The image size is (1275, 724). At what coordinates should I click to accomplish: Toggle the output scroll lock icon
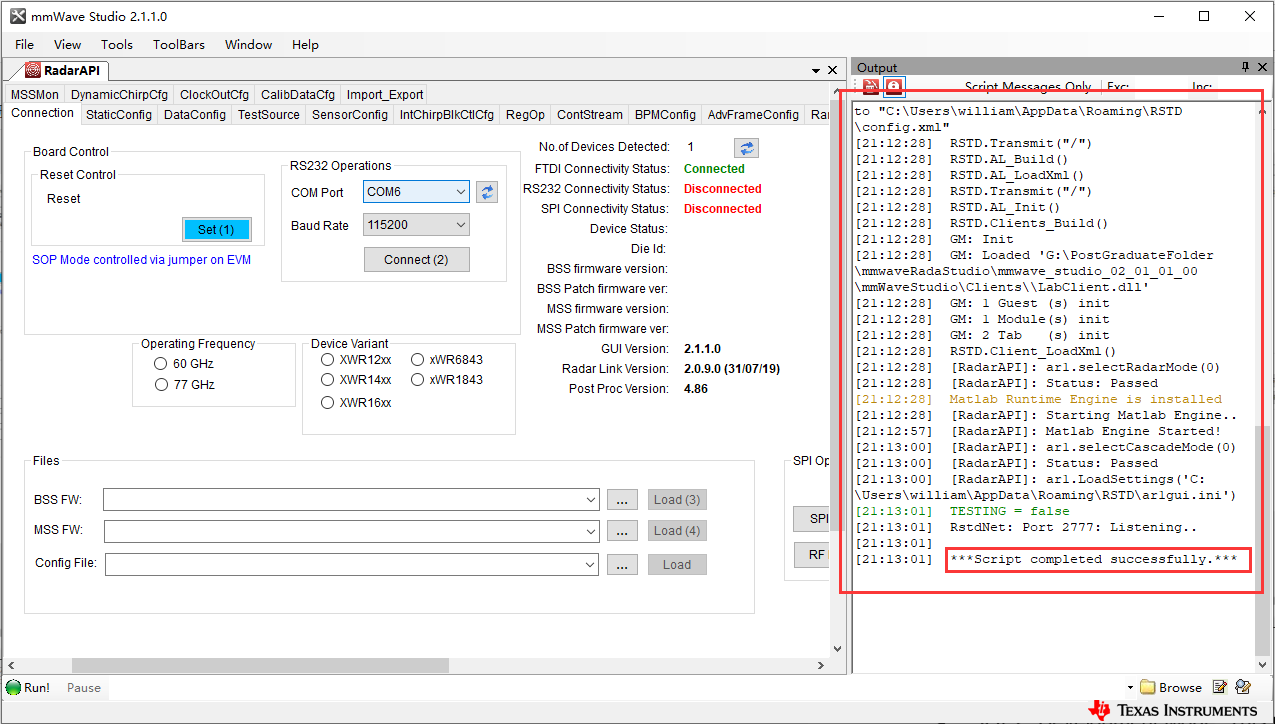[894, 87]
